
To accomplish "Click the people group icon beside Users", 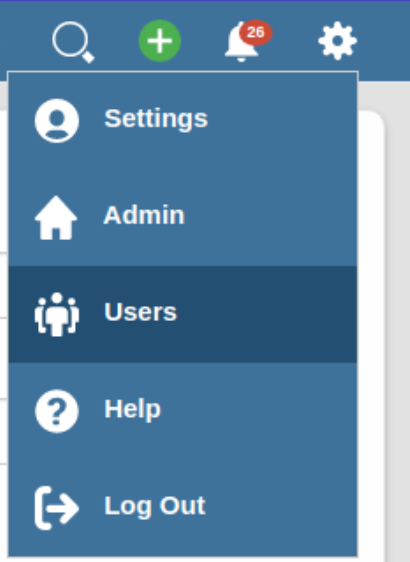I will [x=57, y=315].
